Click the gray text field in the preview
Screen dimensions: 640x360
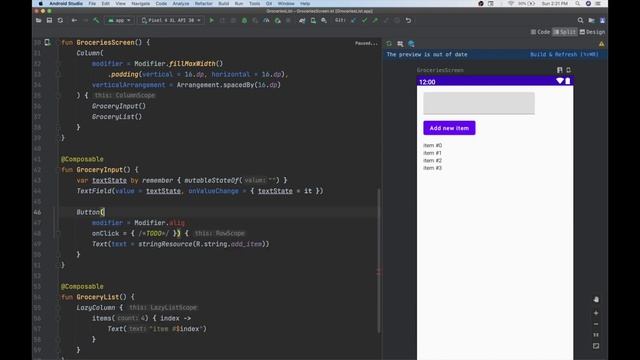[479, 103]
